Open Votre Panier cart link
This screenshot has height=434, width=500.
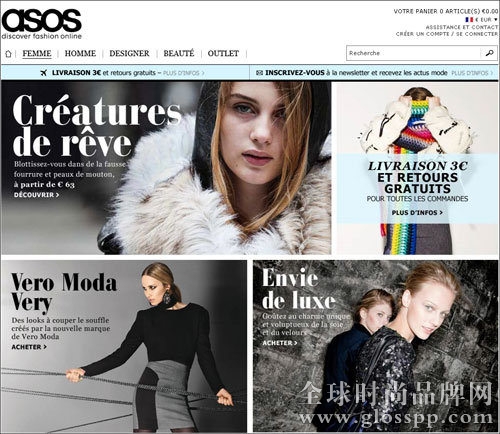point(446,11)
